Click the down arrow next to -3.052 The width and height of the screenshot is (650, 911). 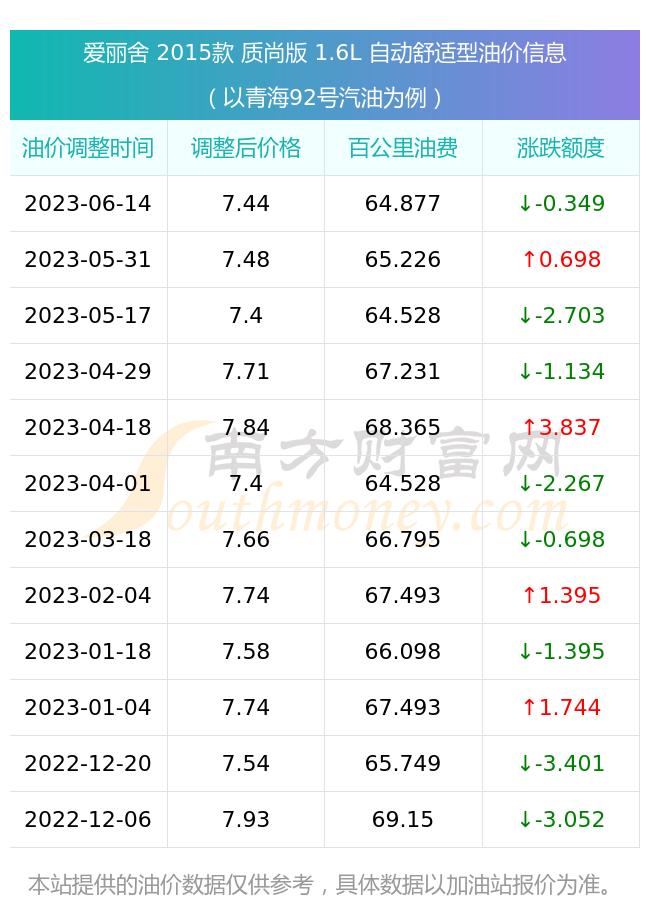525,820
